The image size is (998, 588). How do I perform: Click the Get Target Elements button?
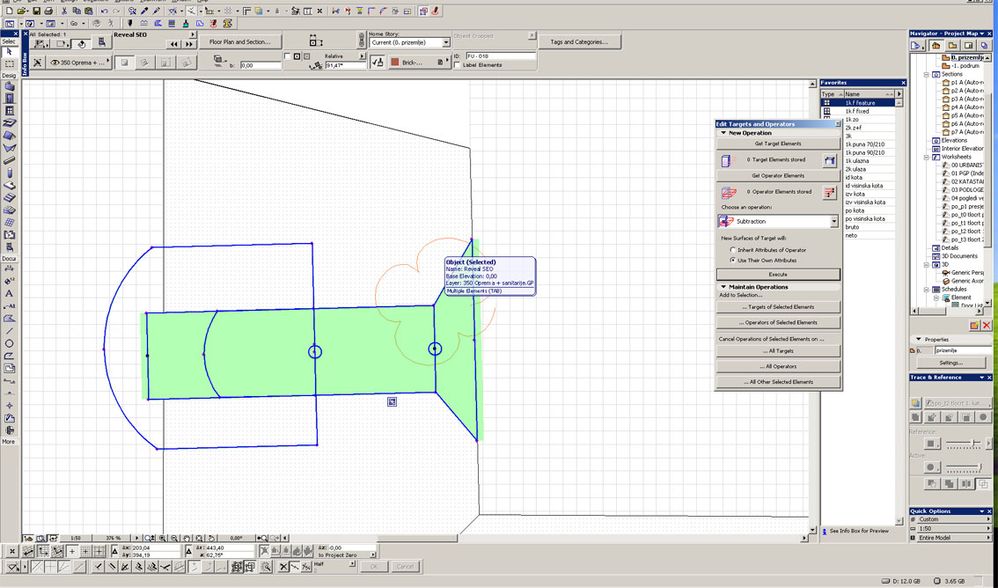777,144
